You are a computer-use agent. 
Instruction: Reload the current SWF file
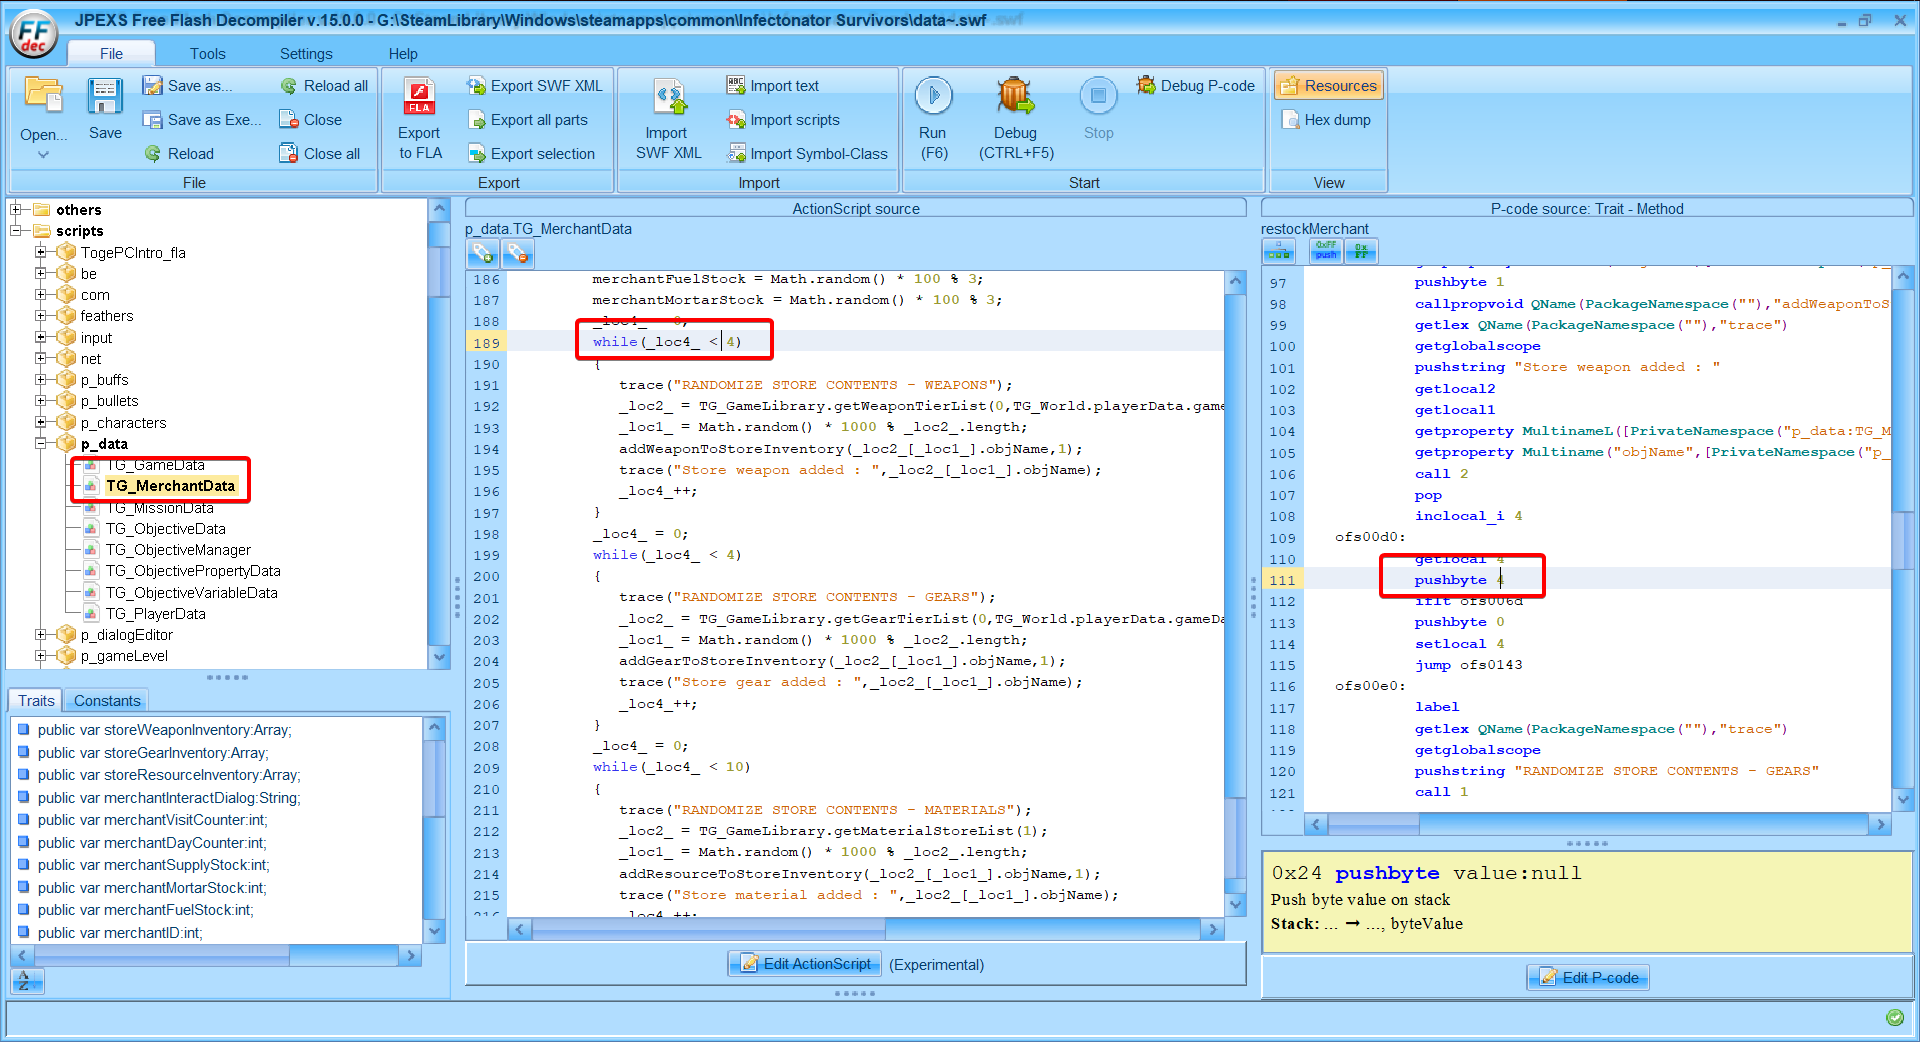tap(179, 154)
